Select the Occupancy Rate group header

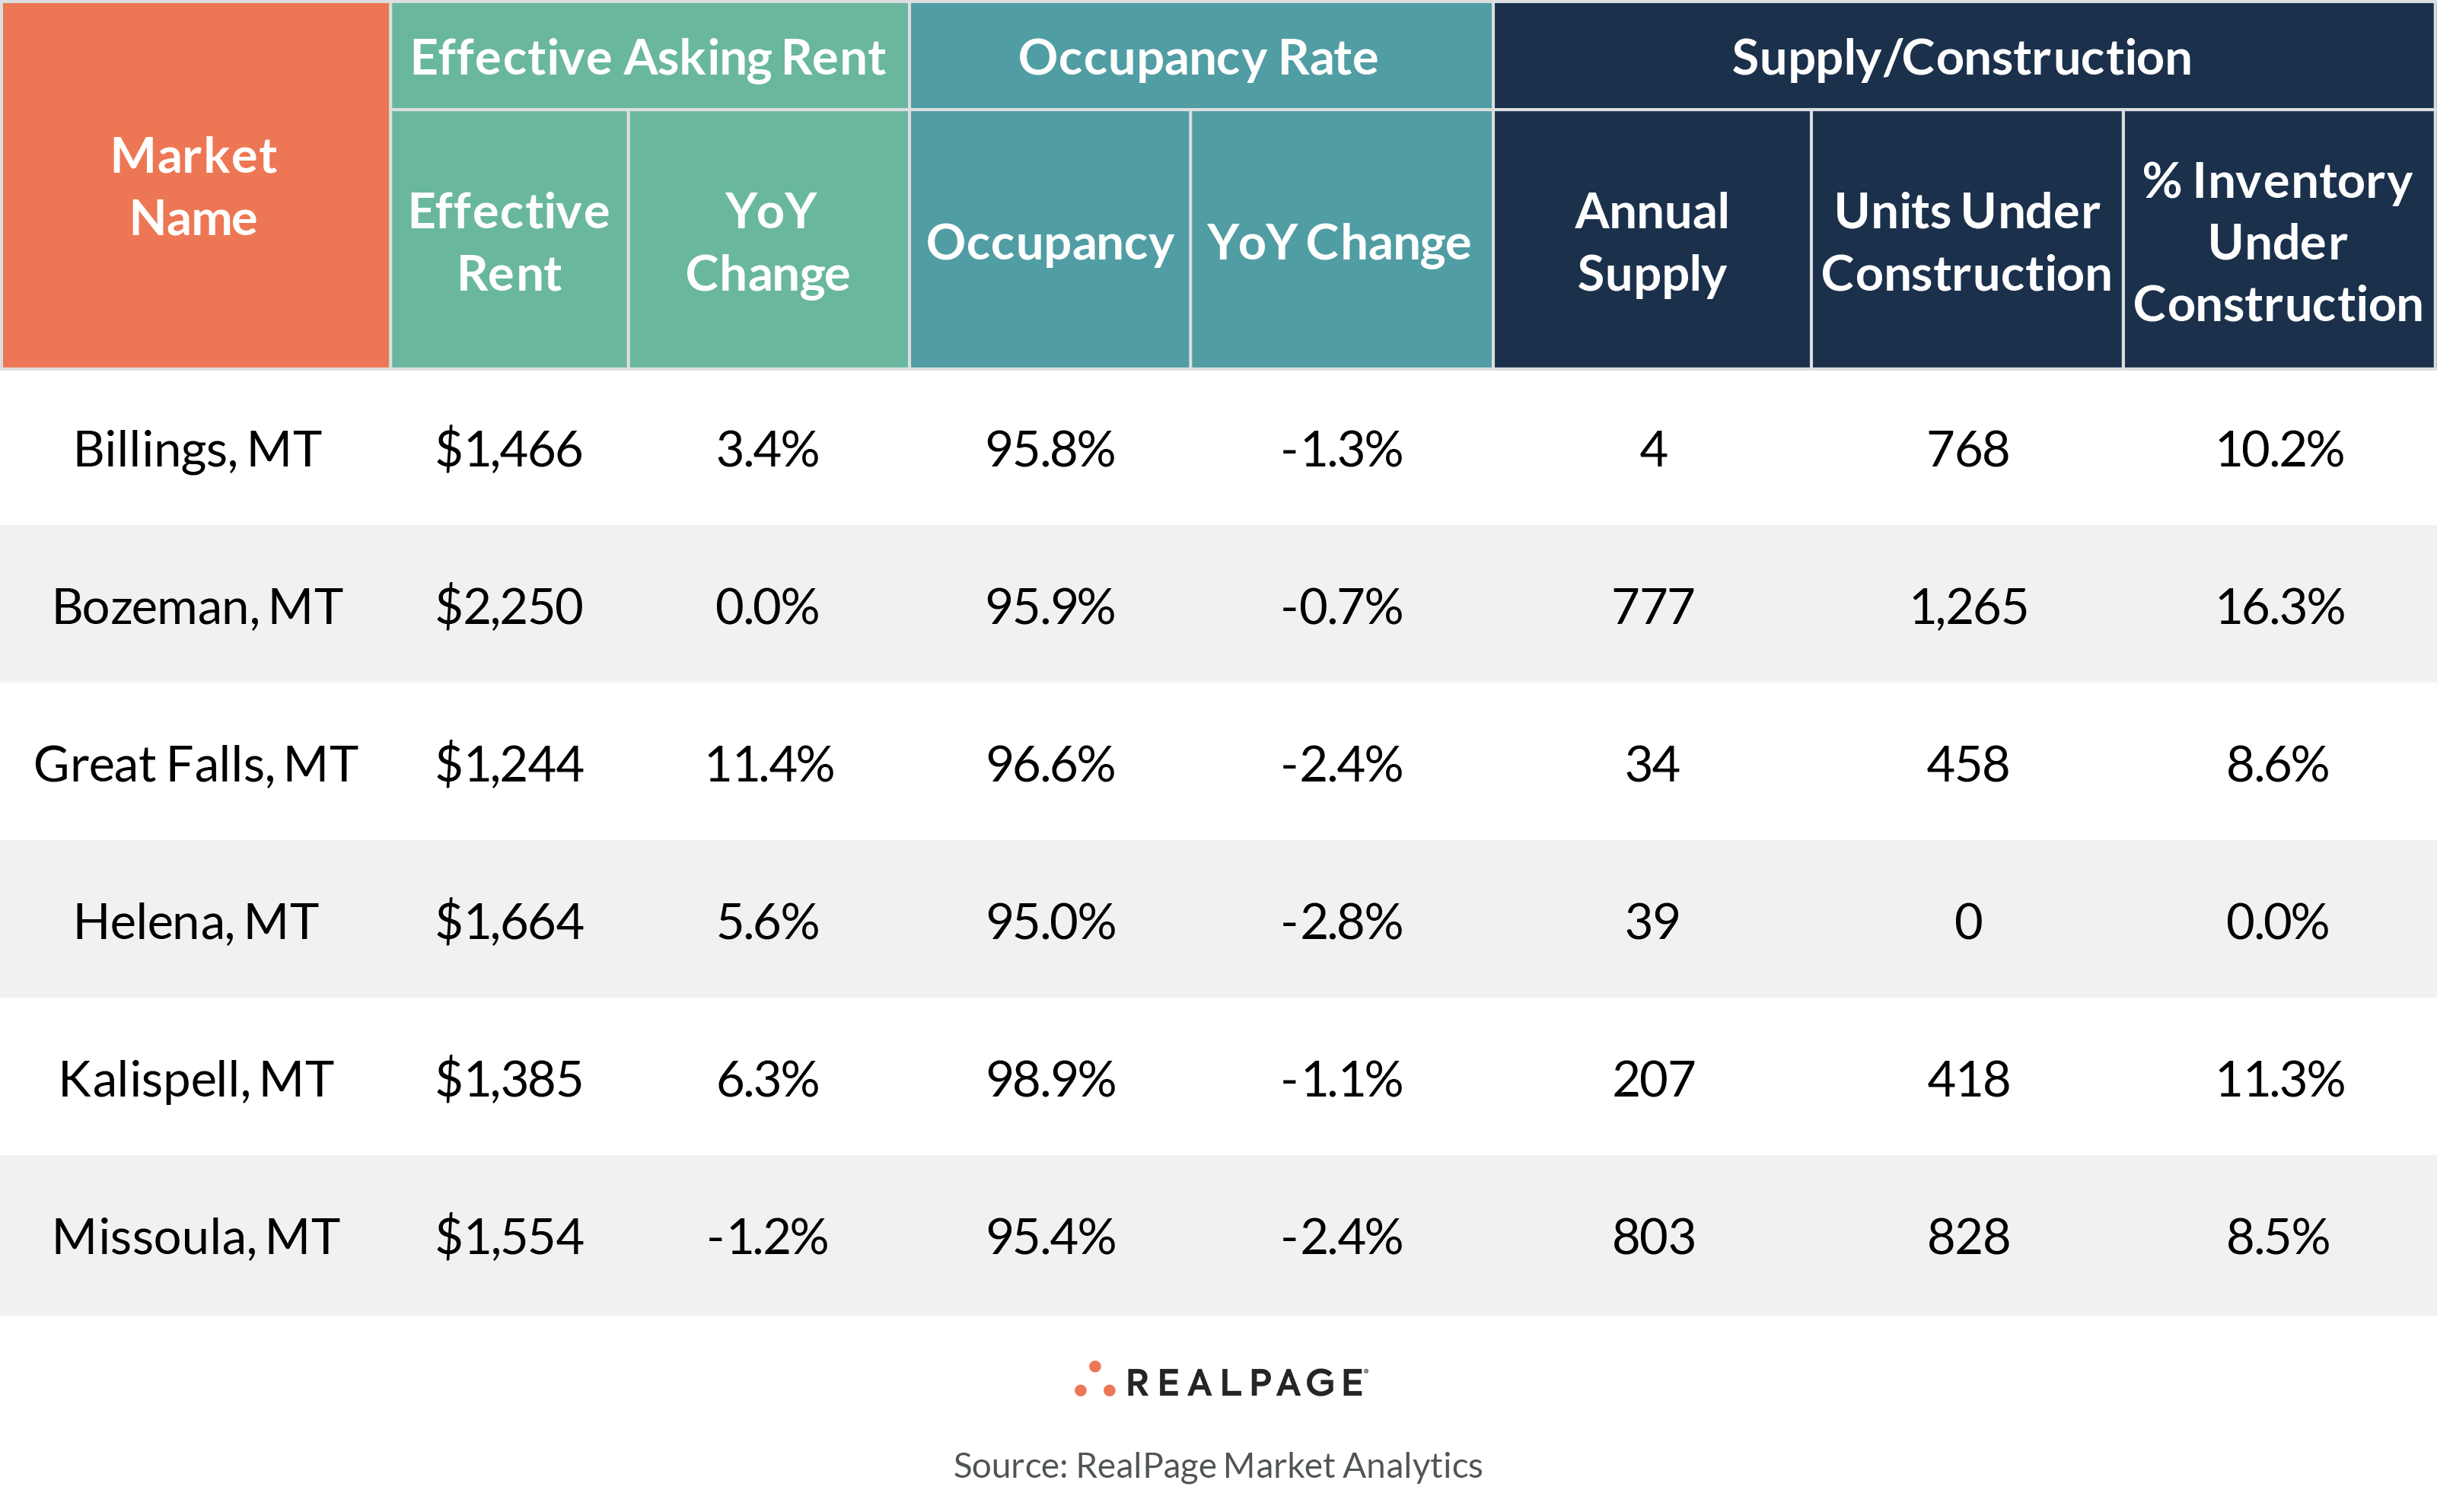click(1198, 57)
